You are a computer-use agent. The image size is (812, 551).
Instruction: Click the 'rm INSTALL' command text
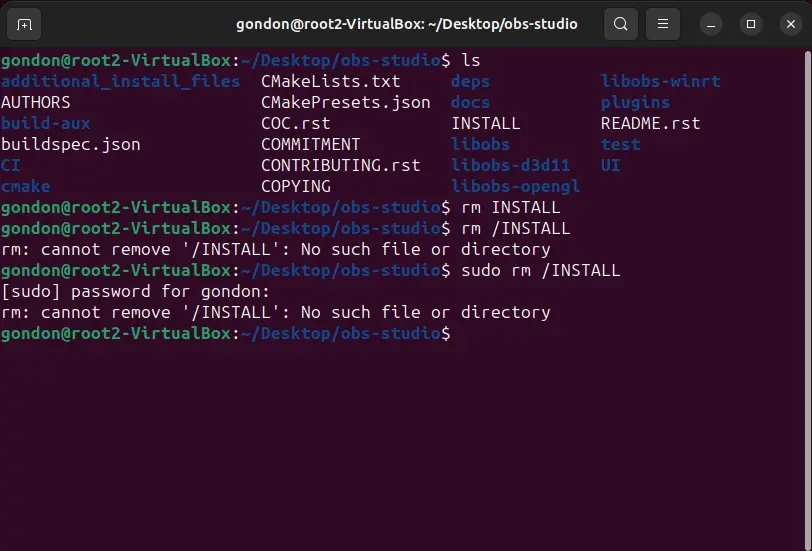pos(511,208)
